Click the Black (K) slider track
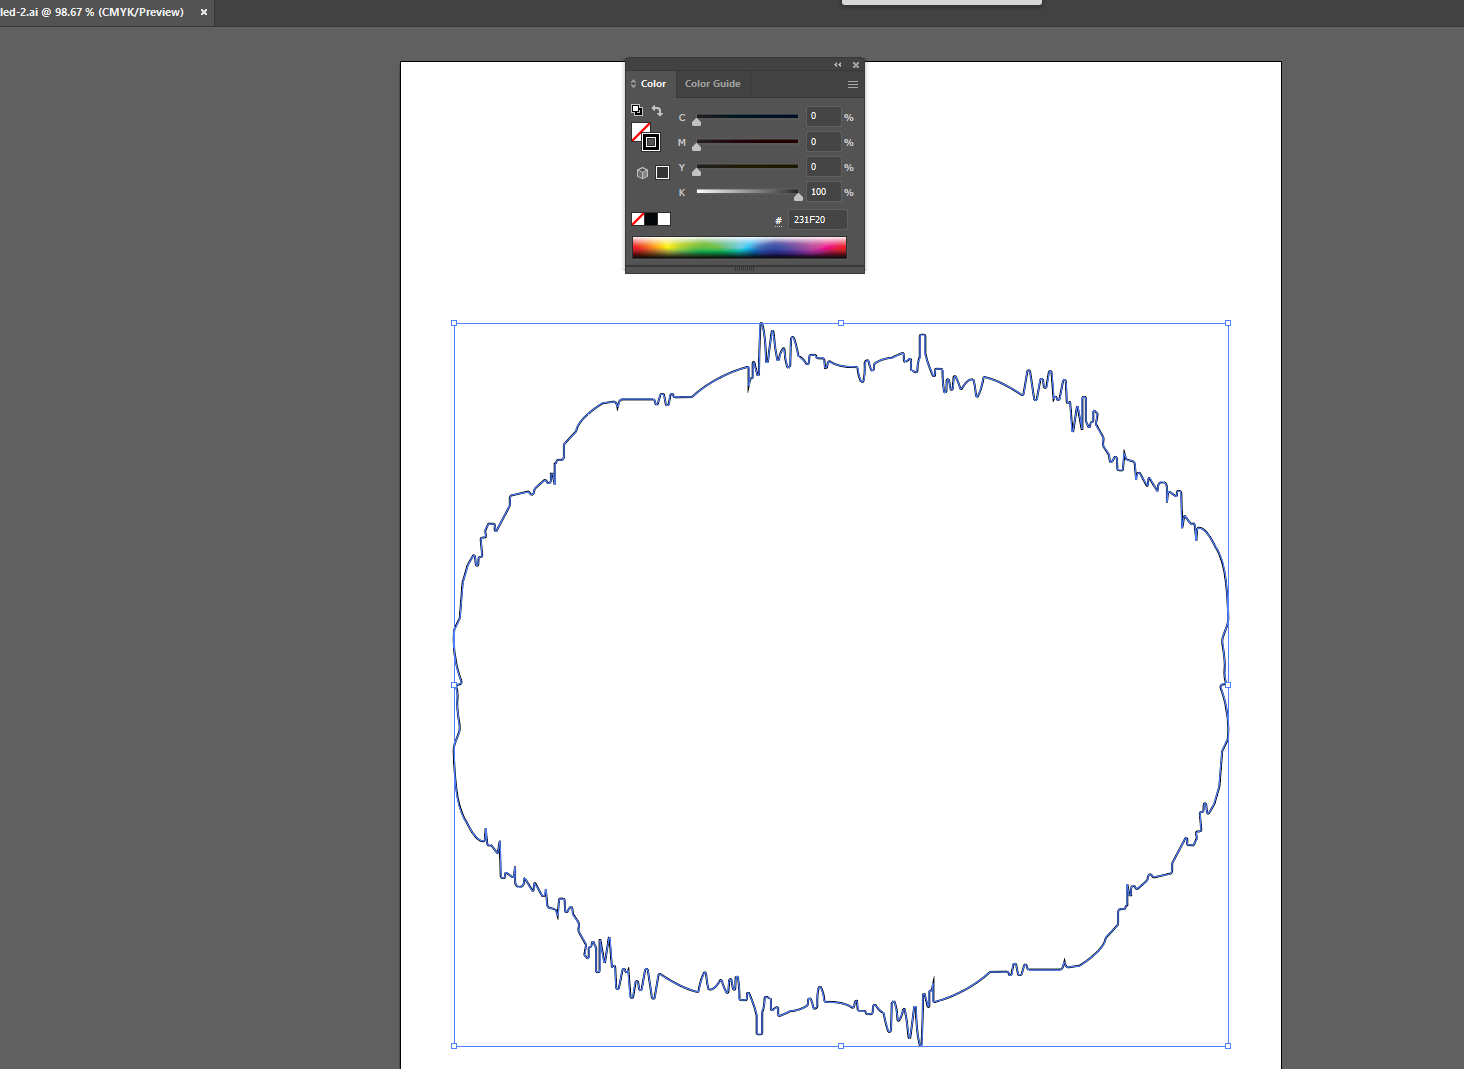The image size is (1464, 1069). click(x=747, y=191)
